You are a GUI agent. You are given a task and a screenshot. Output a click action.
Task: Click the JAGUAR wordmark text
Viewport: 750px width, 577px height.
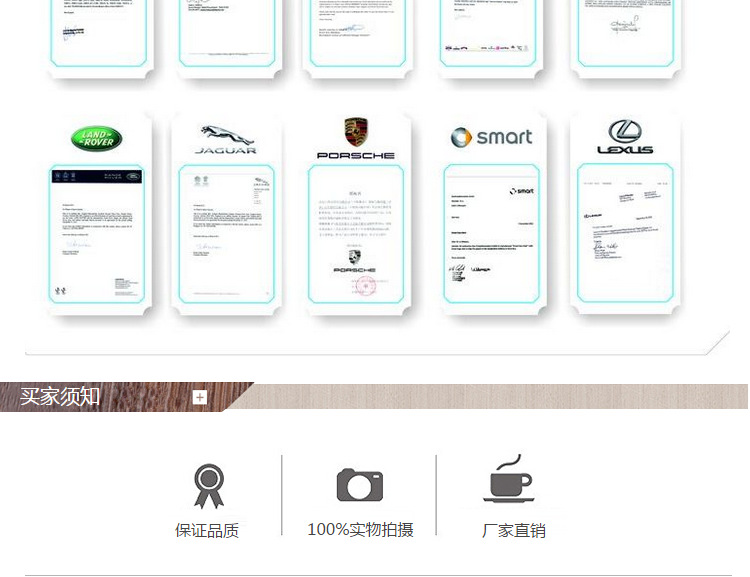226,151
